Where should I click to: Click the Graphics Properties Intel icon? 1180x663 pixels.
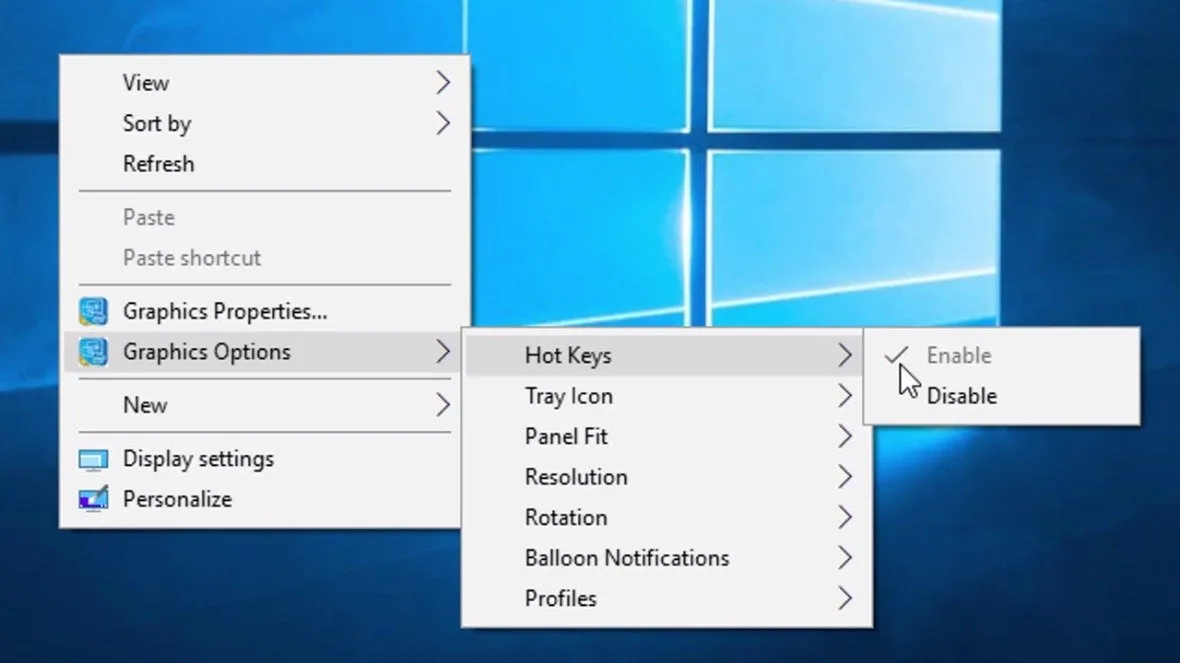93,312
